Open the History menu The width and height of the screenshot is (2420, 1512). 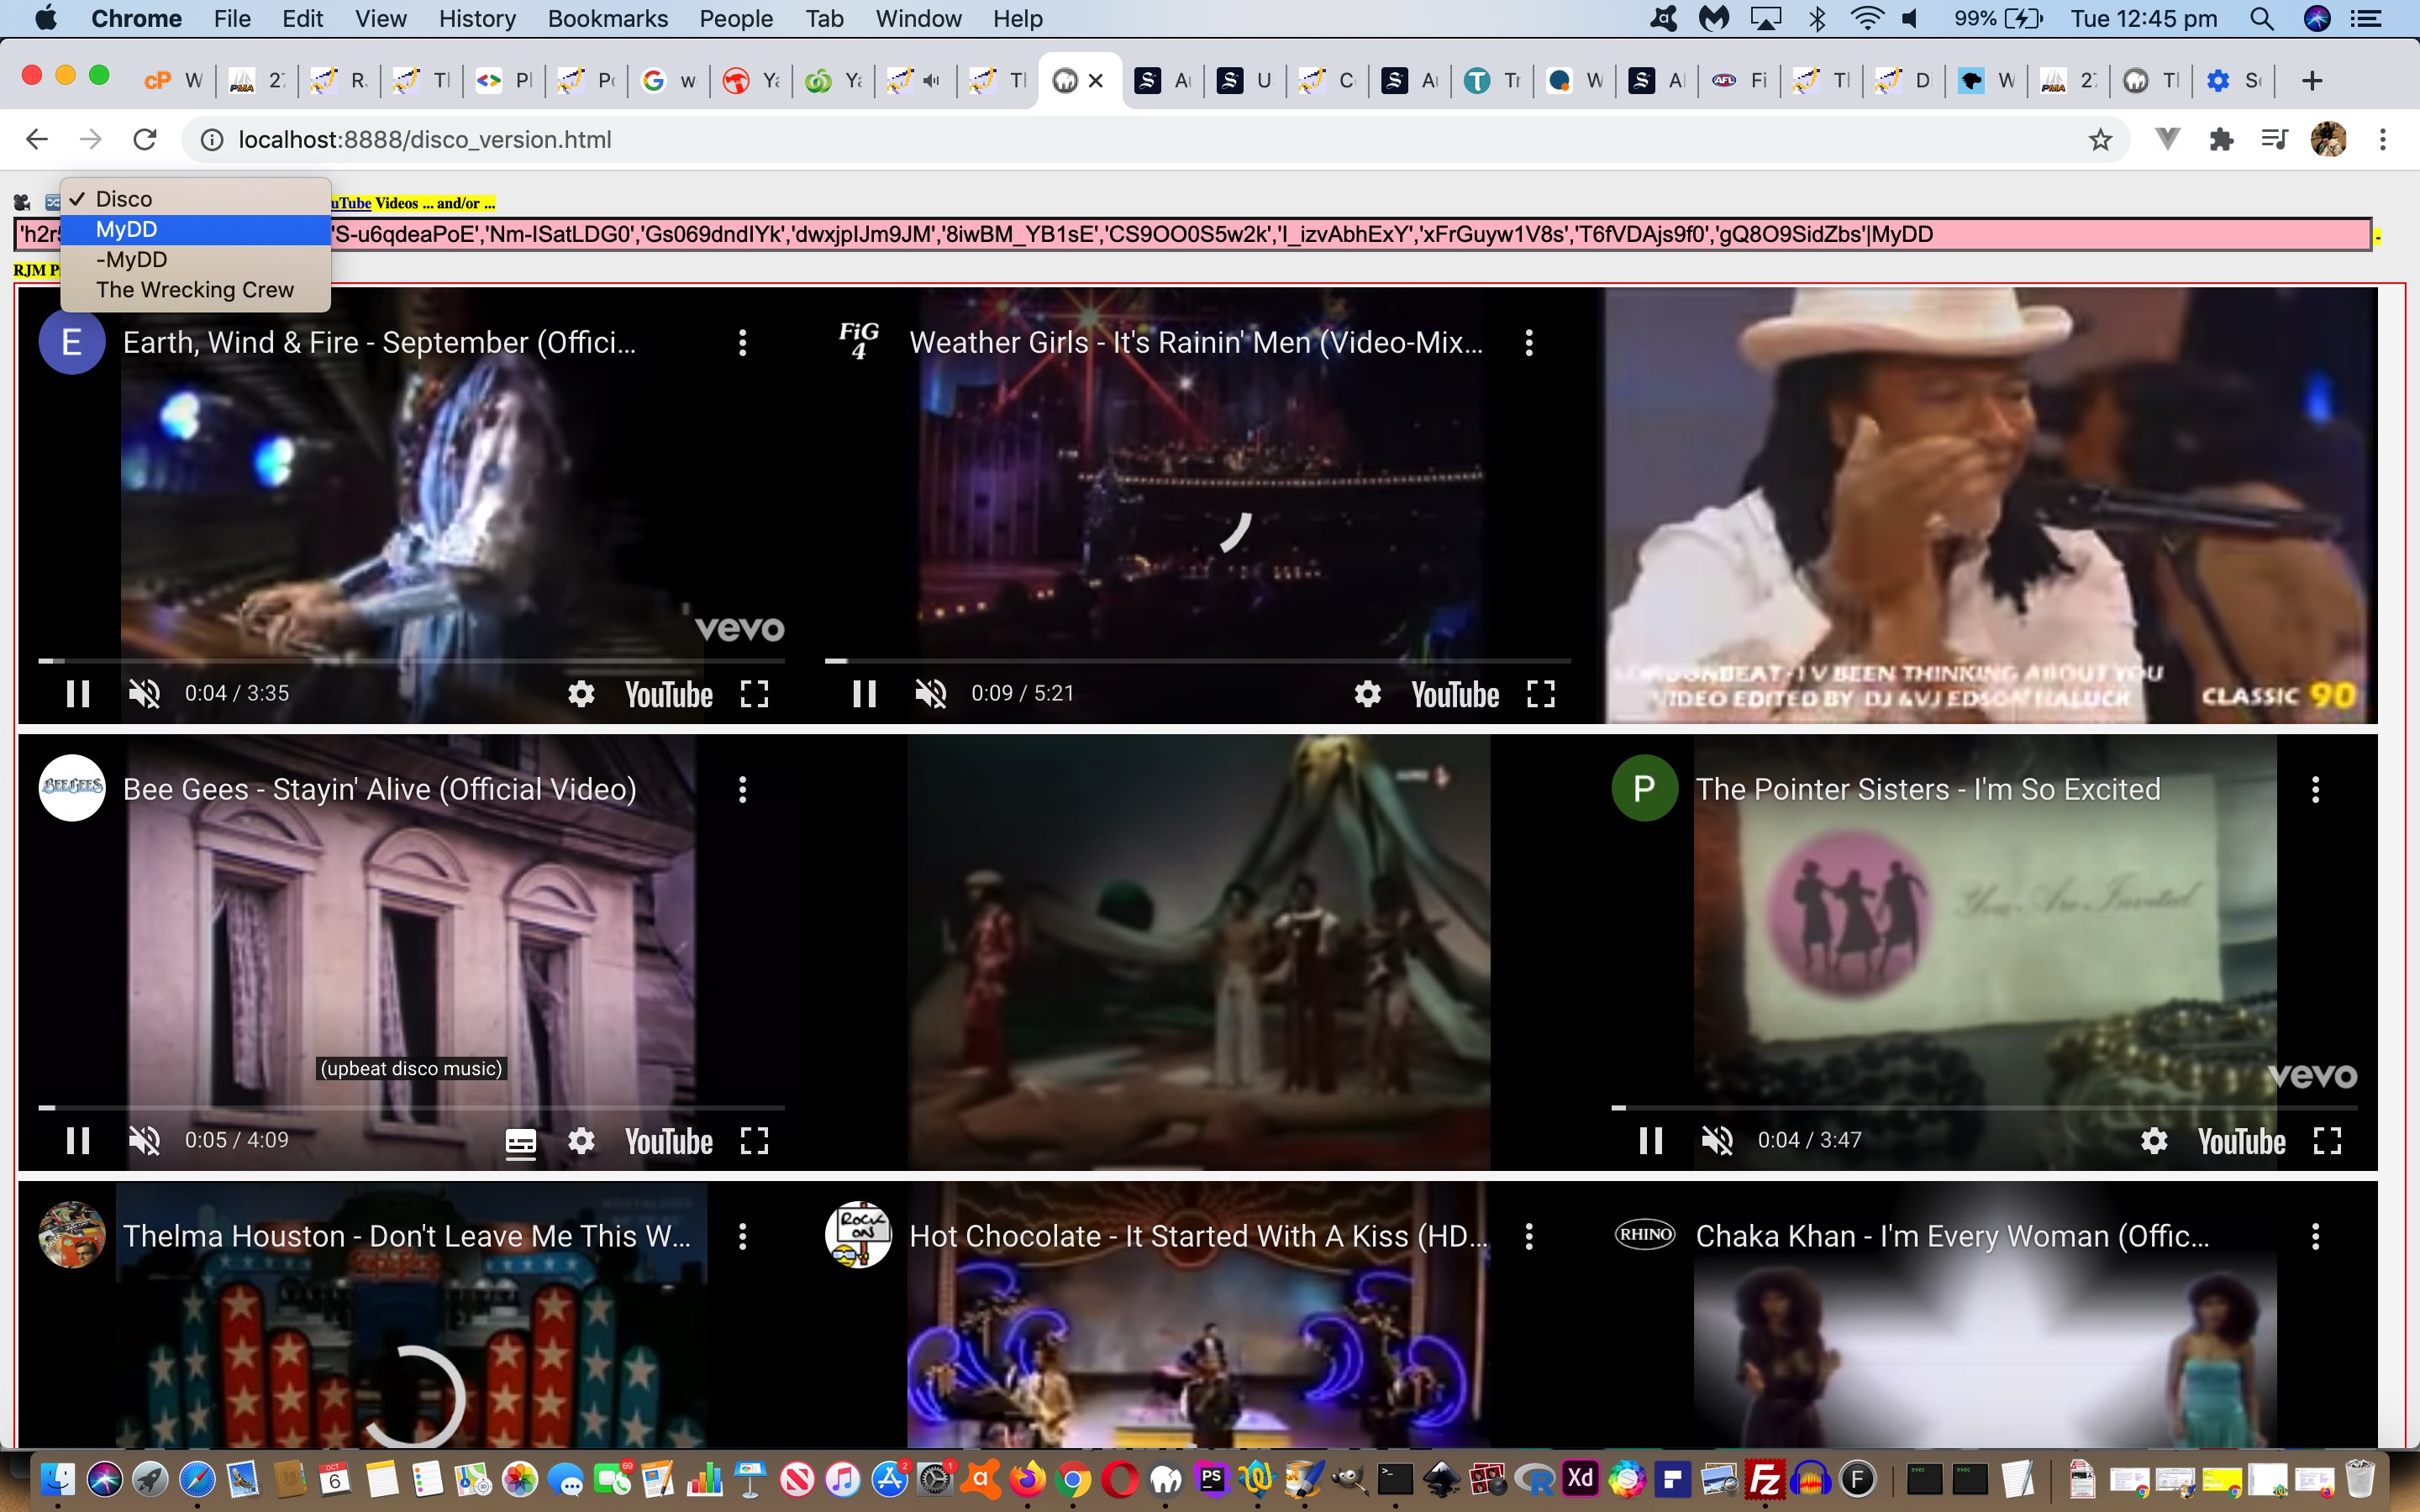coord(477,18)
